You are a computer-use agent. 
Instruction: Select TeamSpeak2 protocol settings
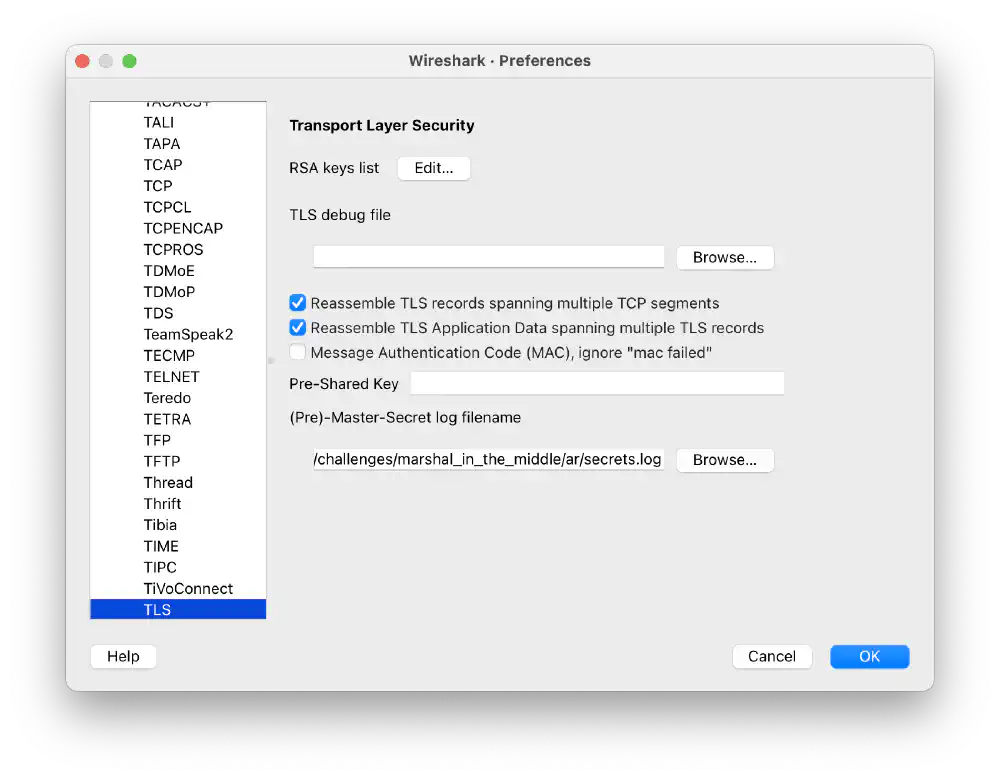[x=188, y=334]
